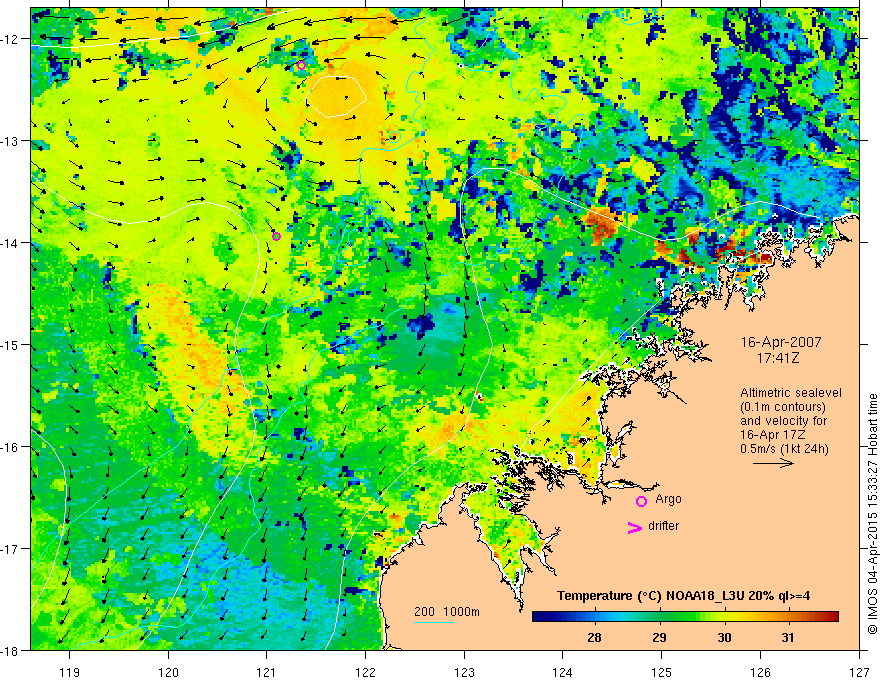Click the longitude axis label '127'
Viewport: 880px width, 680px height.
[859, 672]
